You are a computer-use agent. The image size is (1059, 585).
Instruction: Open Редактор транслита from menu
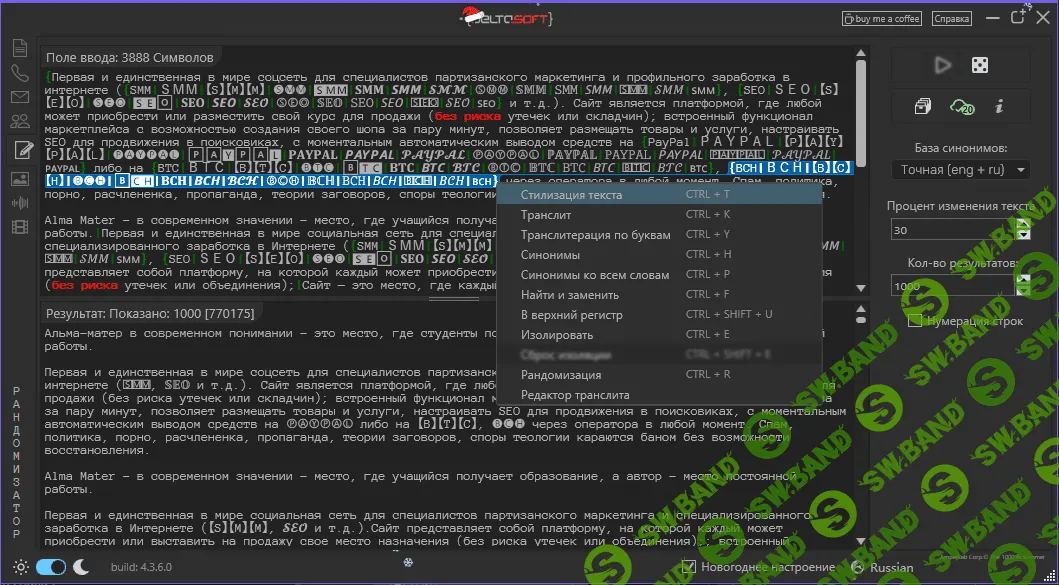pos(659,395)
